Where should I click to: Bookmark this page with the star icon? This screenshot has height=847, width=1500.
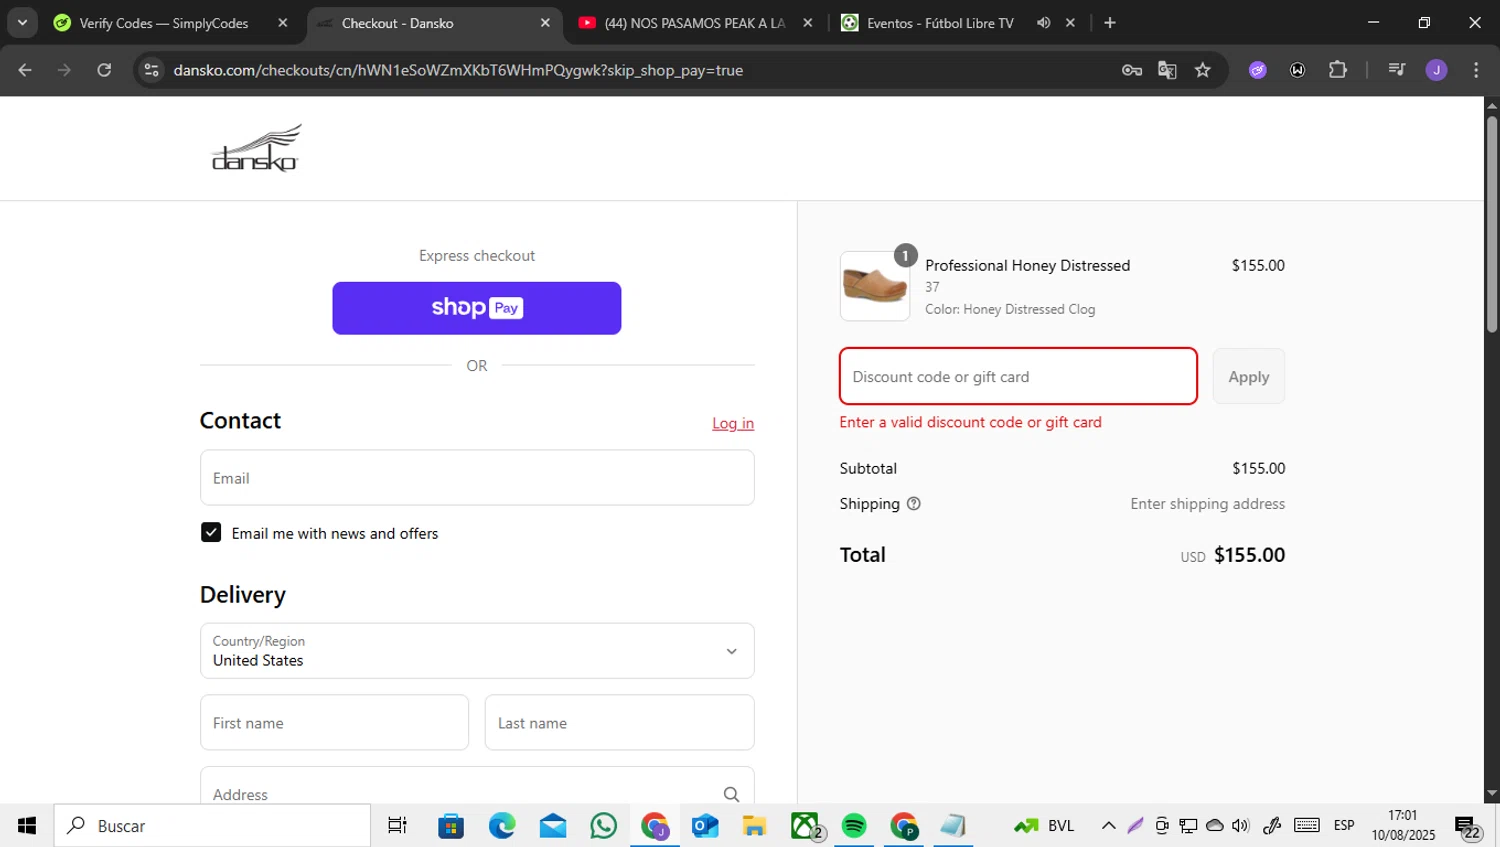click(x=1203, y=70)
